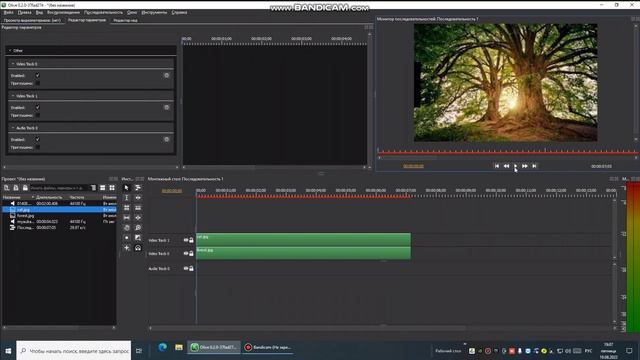Choose the Add (plus) tool
Screen dimensions: 640x360
127,248
